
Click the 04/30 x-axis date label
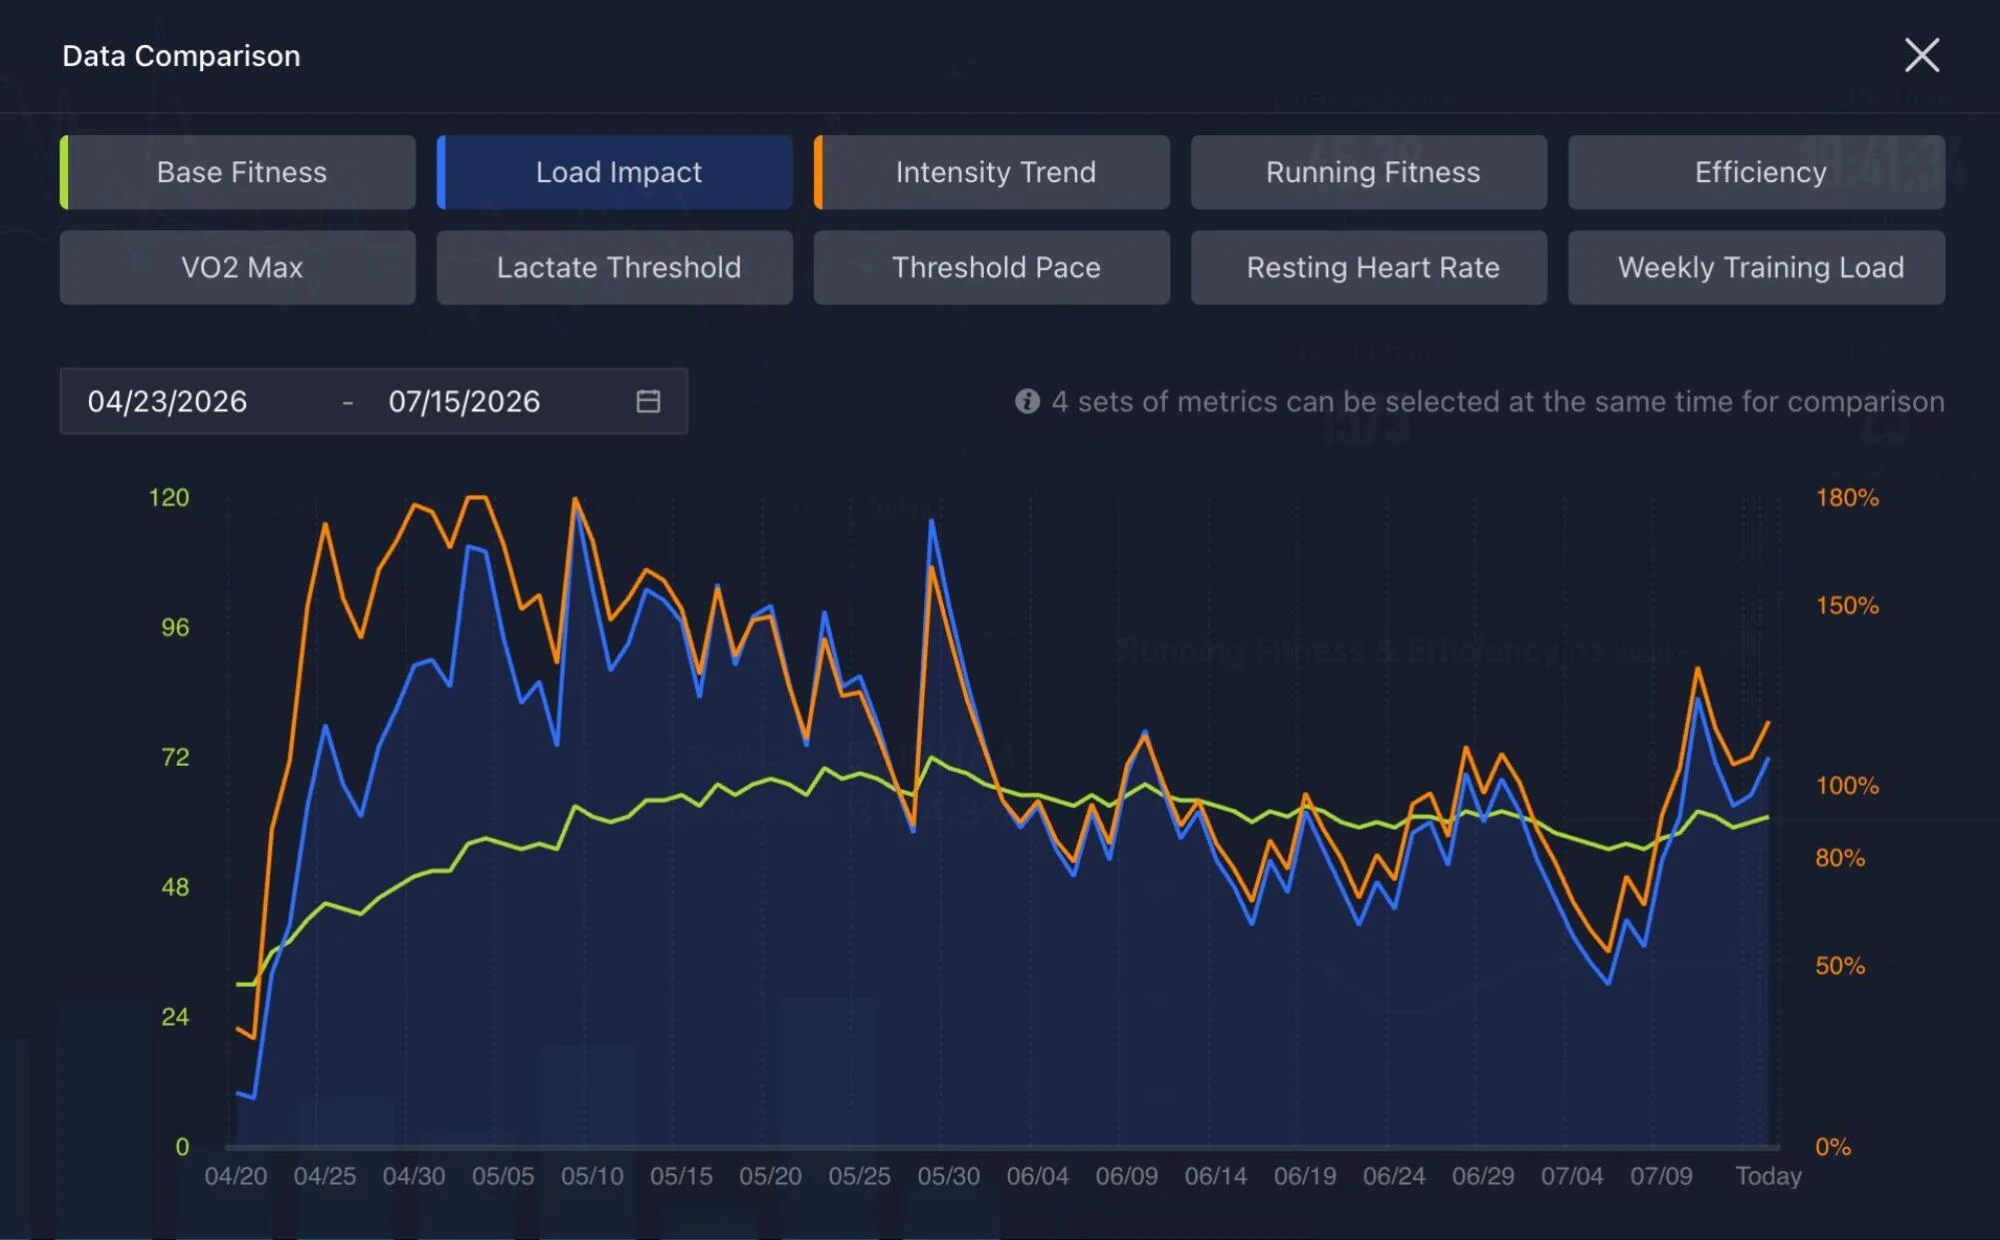414,1176
